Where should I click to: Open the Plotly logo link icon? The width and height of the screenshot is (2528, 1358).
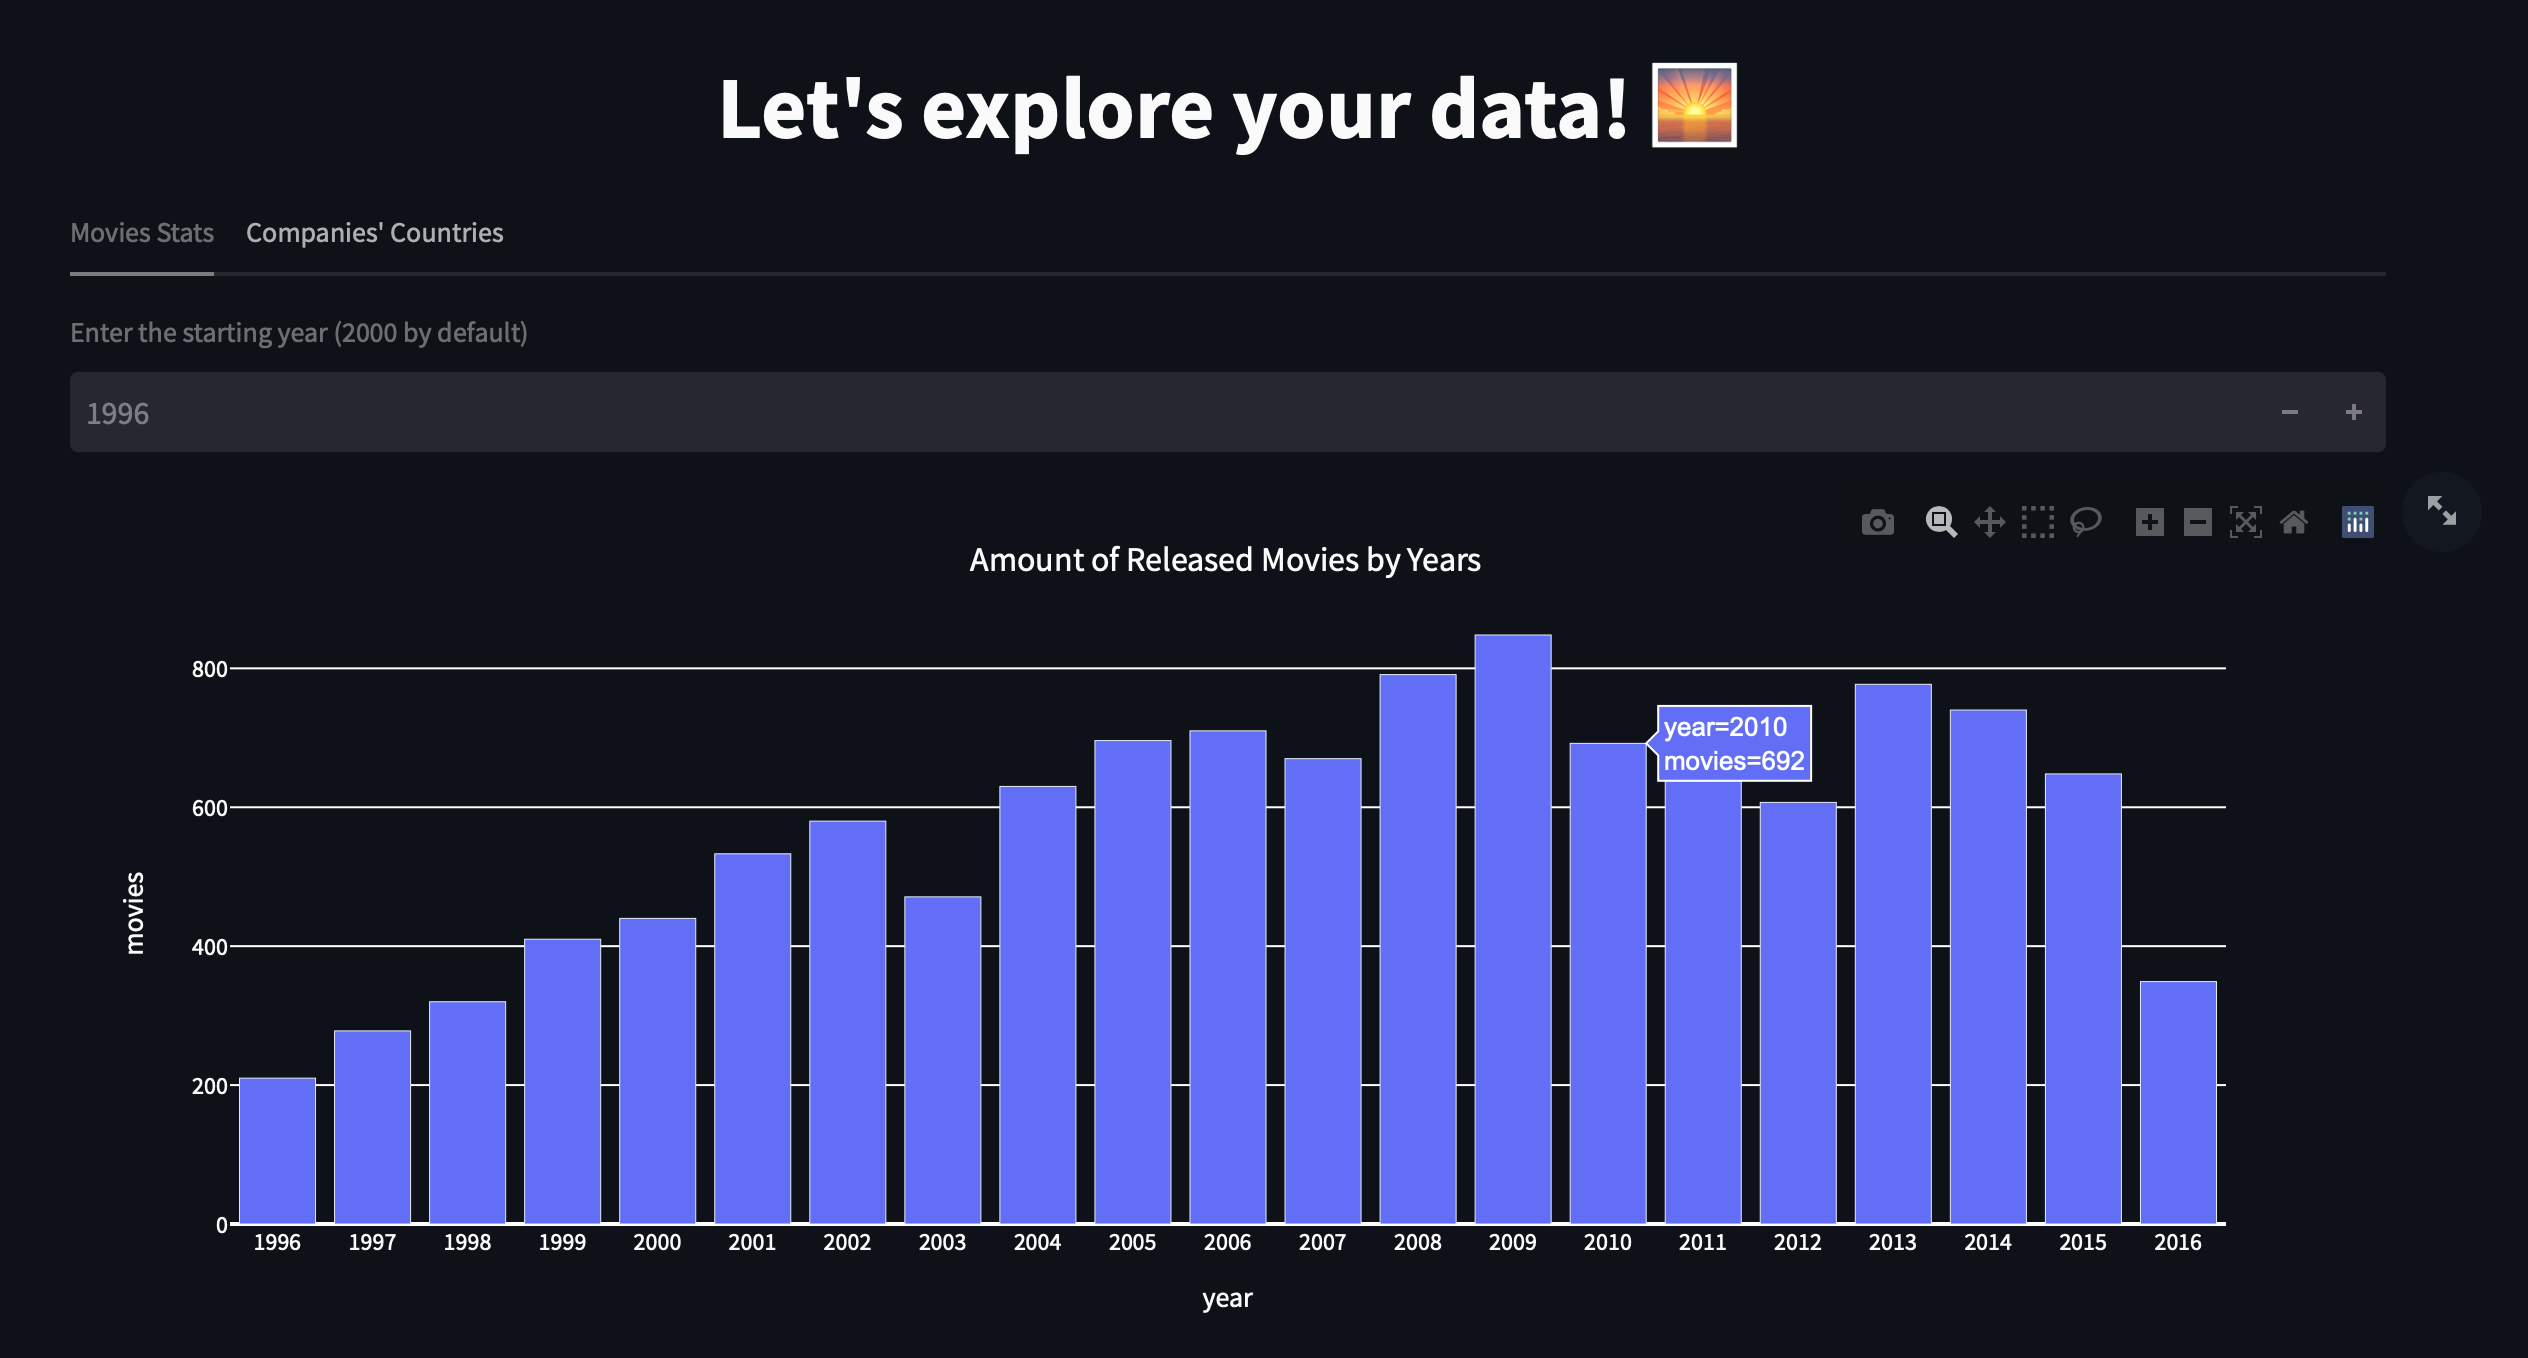tap(2357, 522)
